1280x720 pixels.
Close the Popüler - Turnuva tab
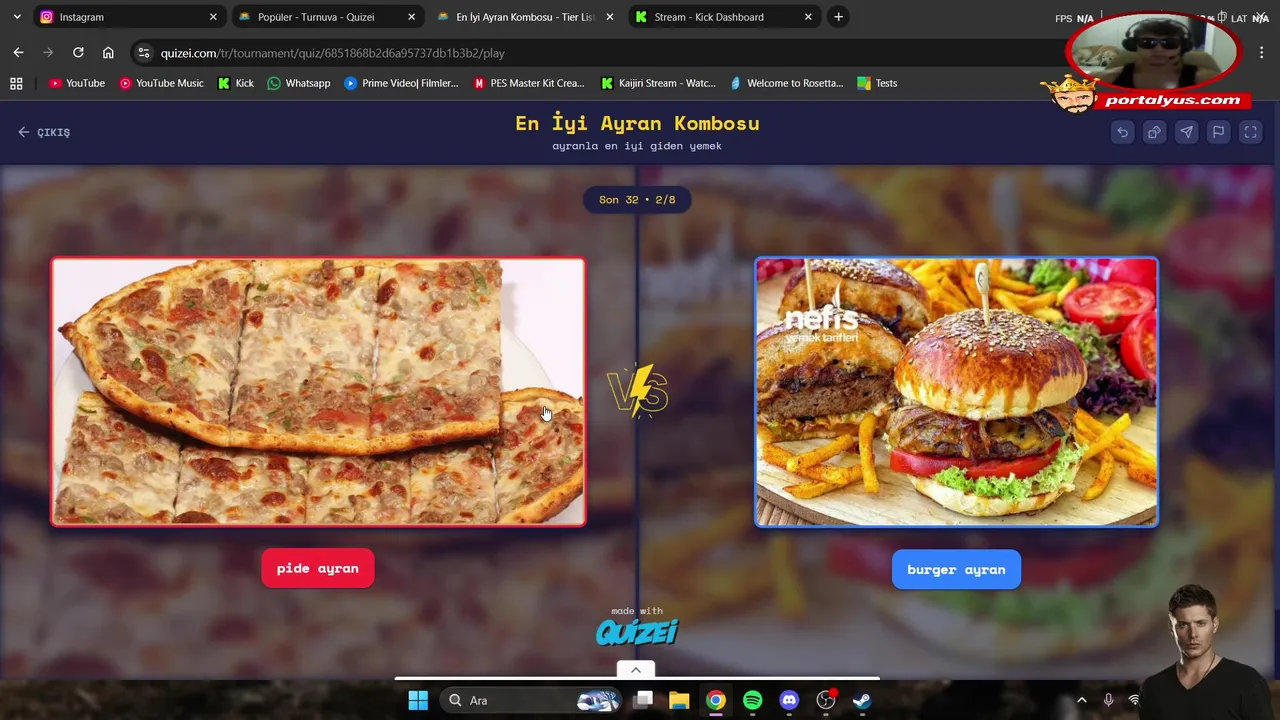[411, 17]
